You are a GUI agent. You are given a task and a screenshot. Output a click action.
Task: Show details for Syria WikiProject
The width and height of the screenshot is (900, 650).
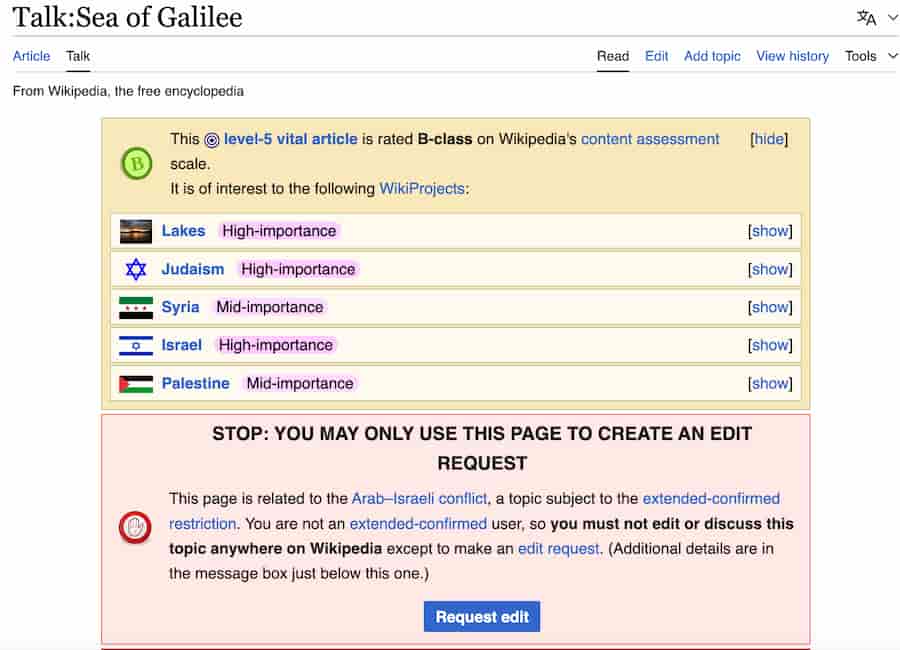pyautogui.click(x=770, y=307)
